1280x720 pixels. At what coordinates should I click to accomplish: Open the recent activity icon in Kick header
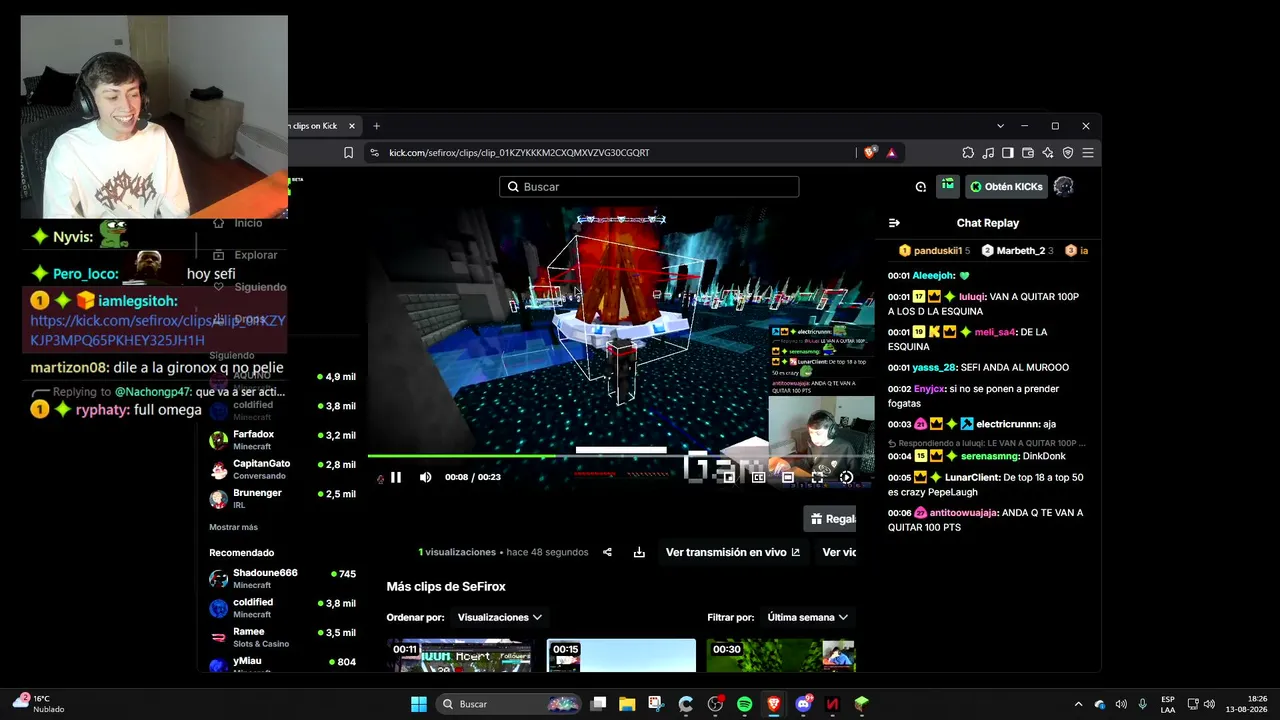click(921, 187)
